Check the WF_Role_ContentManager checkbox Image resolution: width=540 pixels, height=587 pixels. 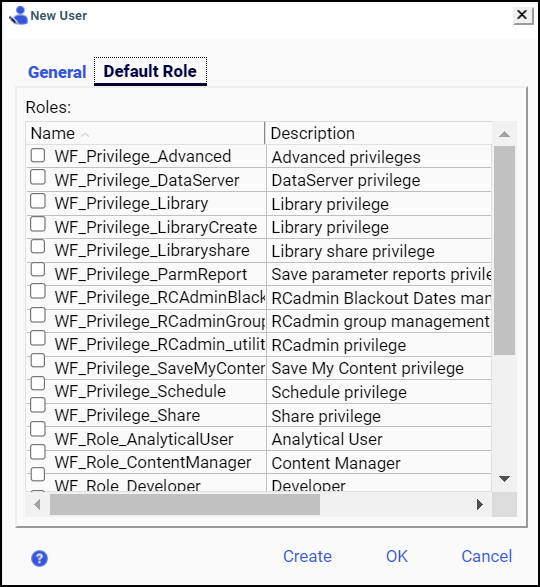coord(38,452)
